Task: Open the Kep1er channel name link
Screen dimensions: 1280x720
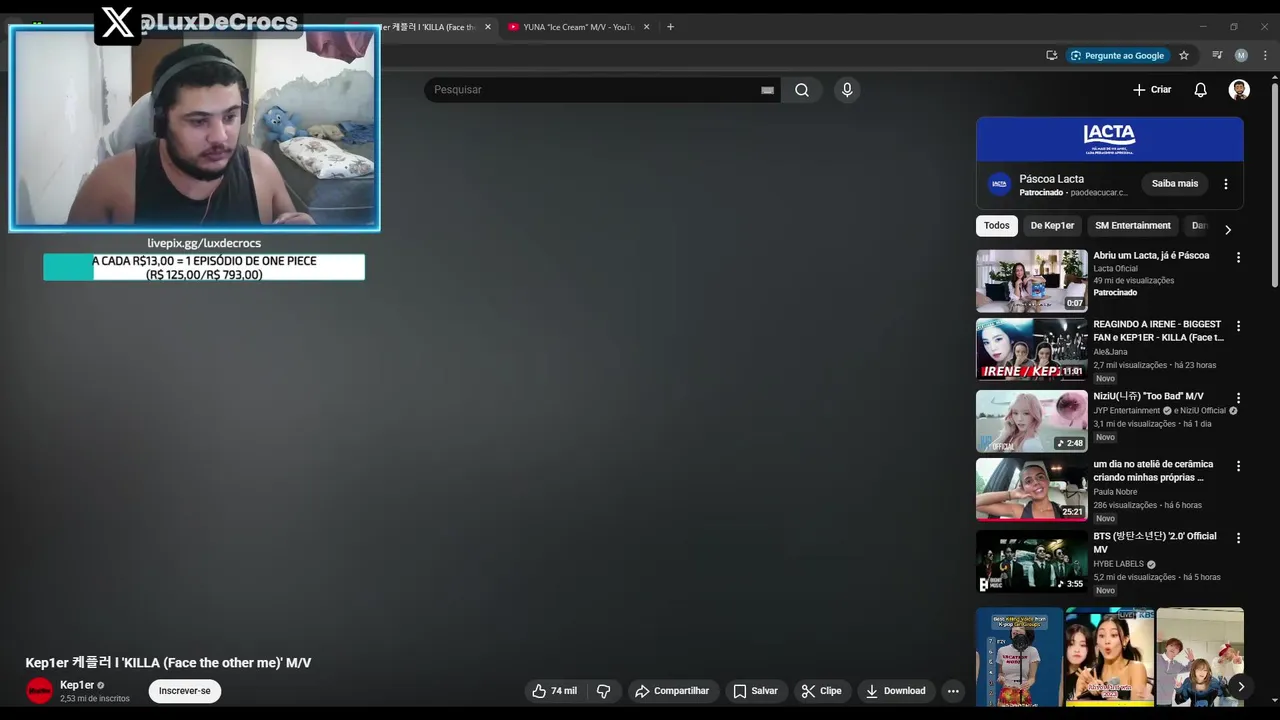Action: pos(77,685)
